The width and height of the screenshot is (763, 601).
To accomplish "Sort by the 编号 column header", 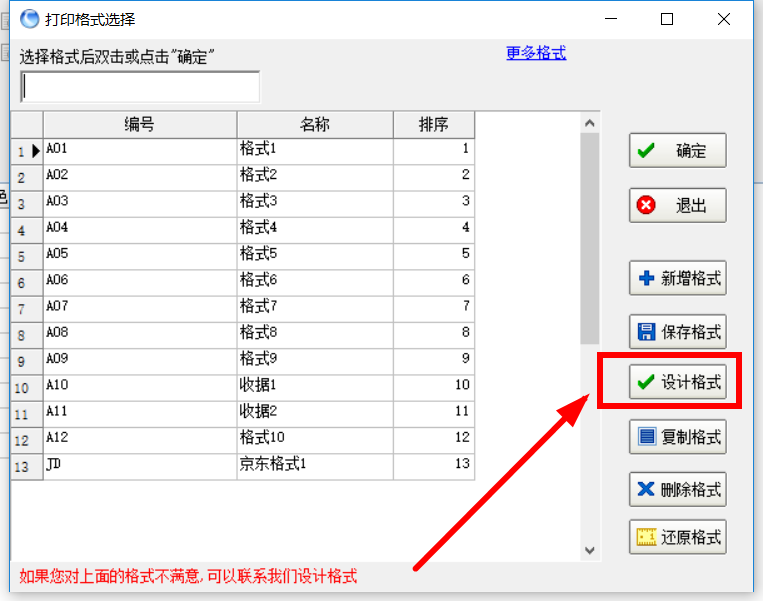I will [x=140, y=125].
